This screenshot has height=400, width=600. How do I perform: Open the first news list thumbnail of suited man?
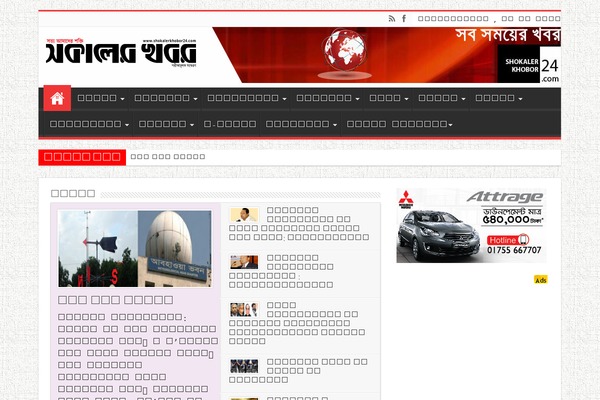click(x=244, y=214)
